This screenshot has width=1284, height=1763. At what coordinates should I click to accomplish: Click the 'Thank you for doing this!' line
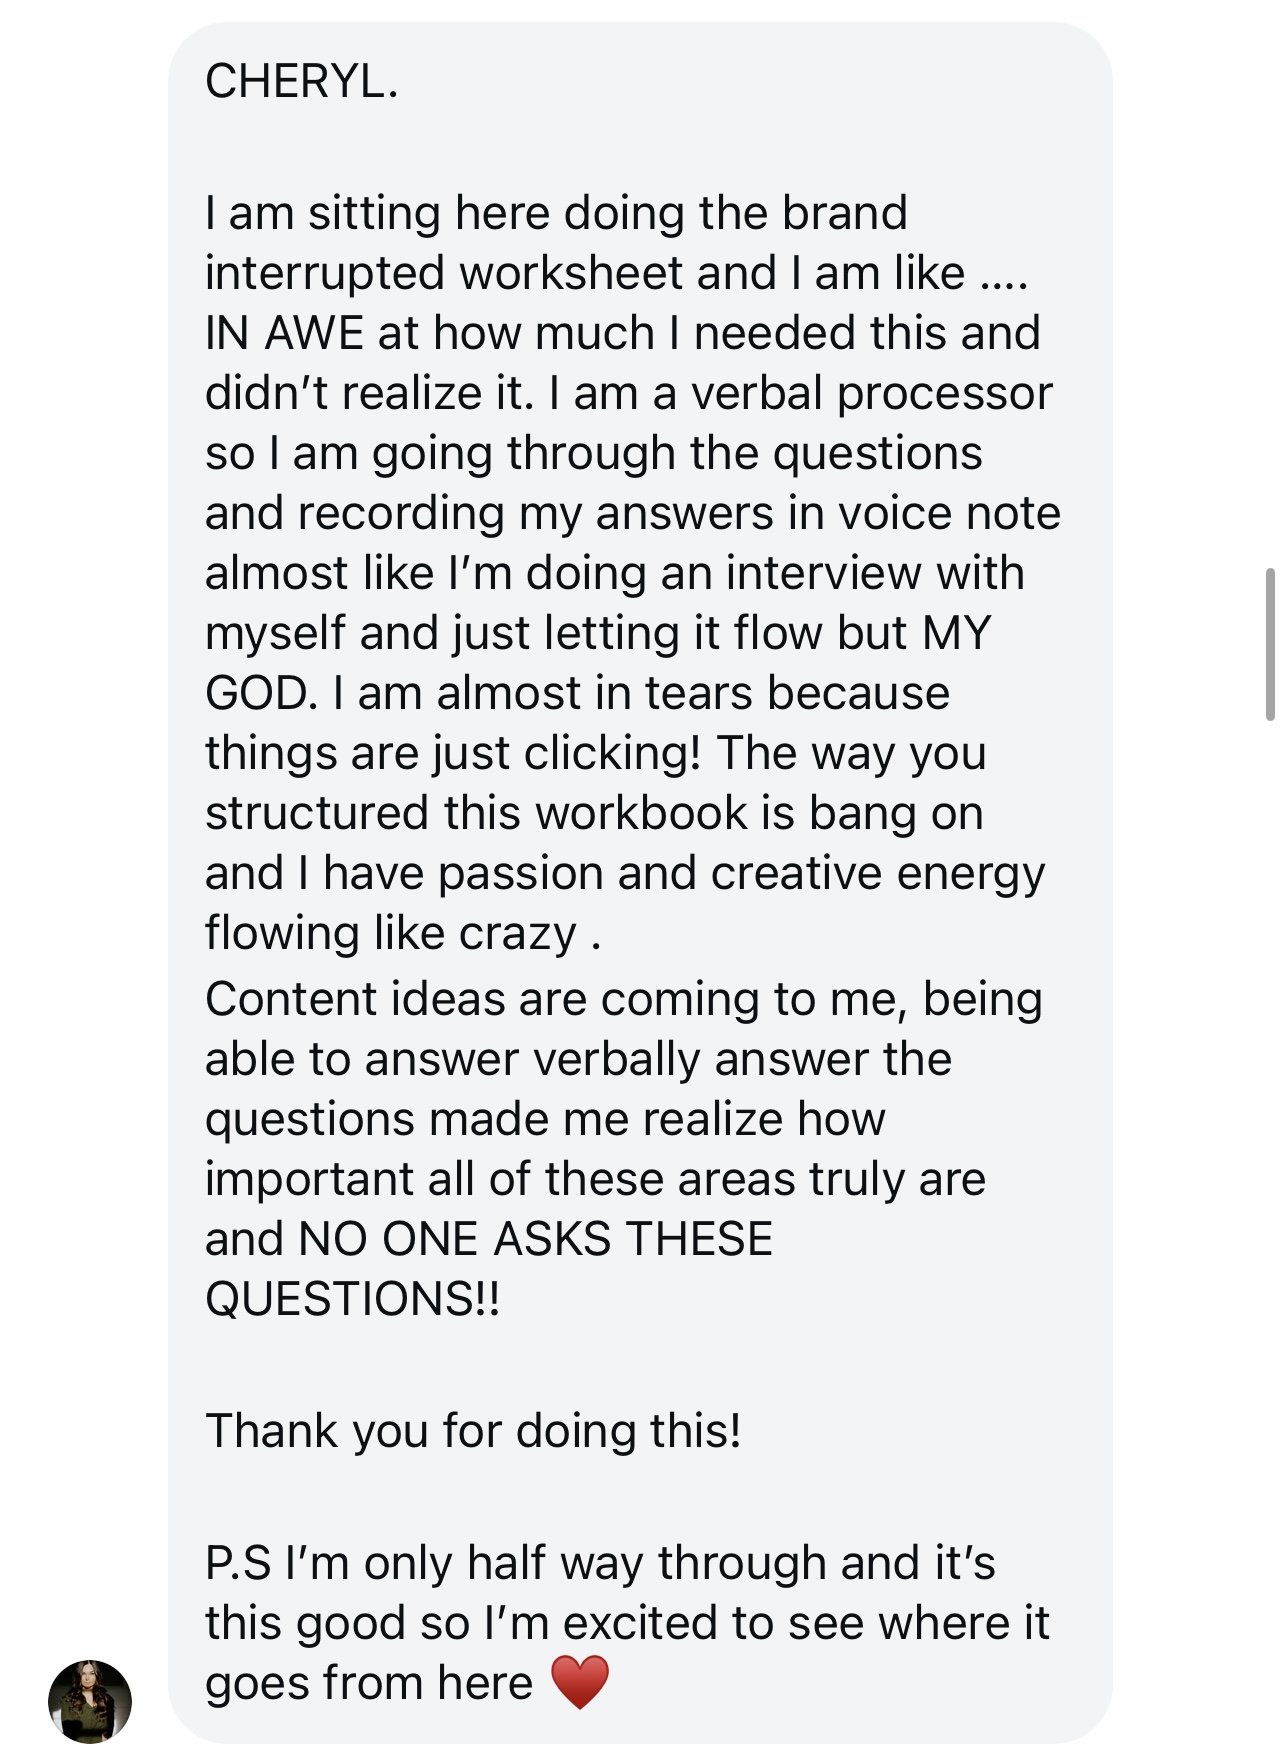coord(473,1430)
